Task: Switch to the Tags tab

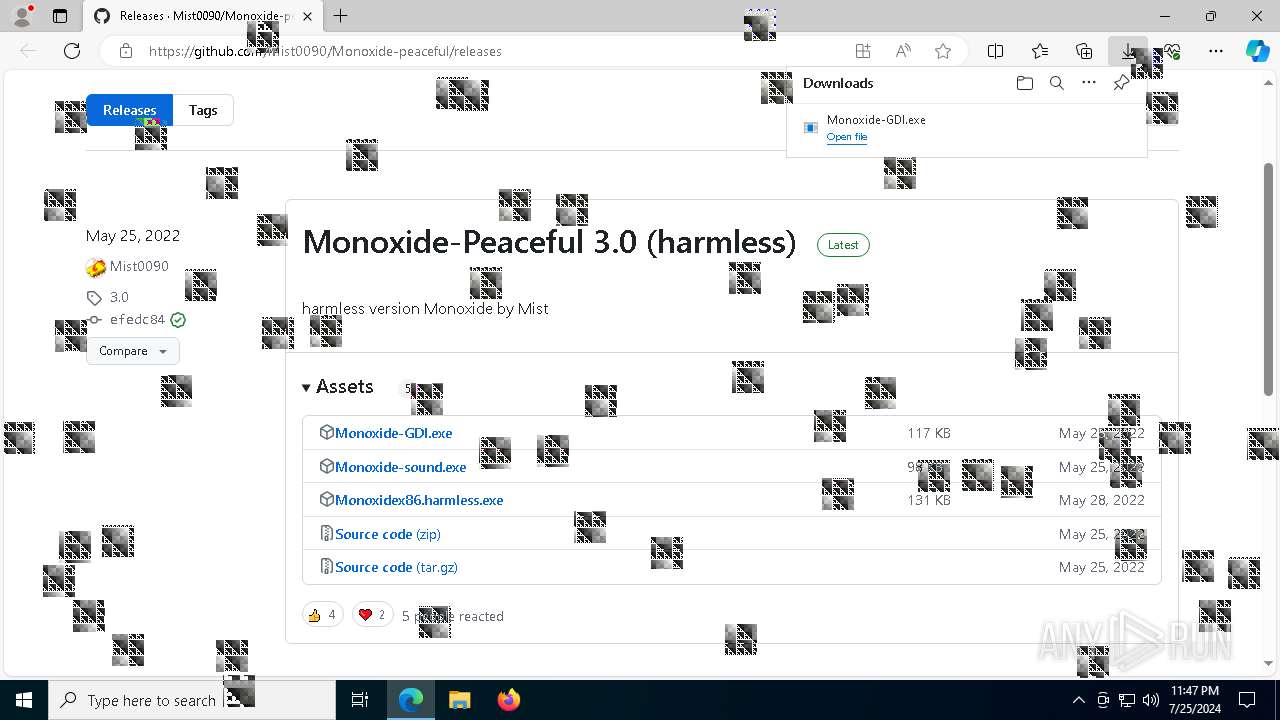Action: pyautogui.click(x=203, y=110)
